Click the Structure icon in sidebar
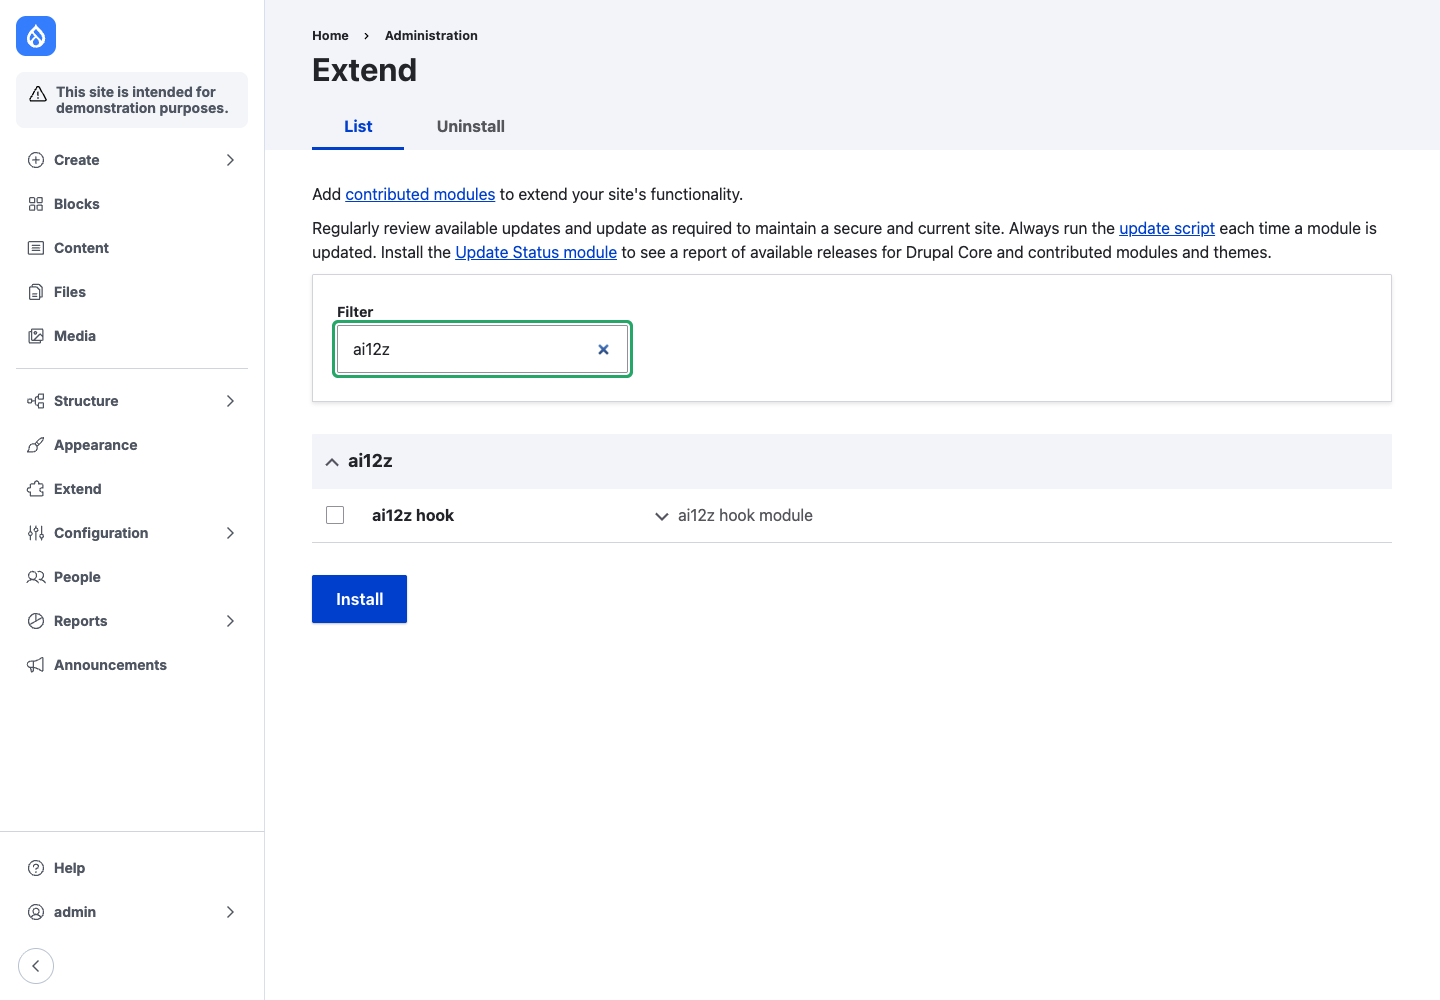 coord(36,401)
